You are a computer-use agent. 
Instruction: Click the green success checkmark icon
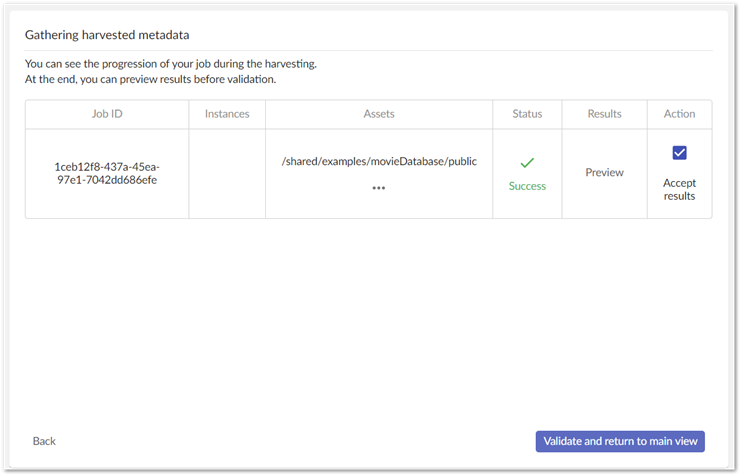(527, 163)
